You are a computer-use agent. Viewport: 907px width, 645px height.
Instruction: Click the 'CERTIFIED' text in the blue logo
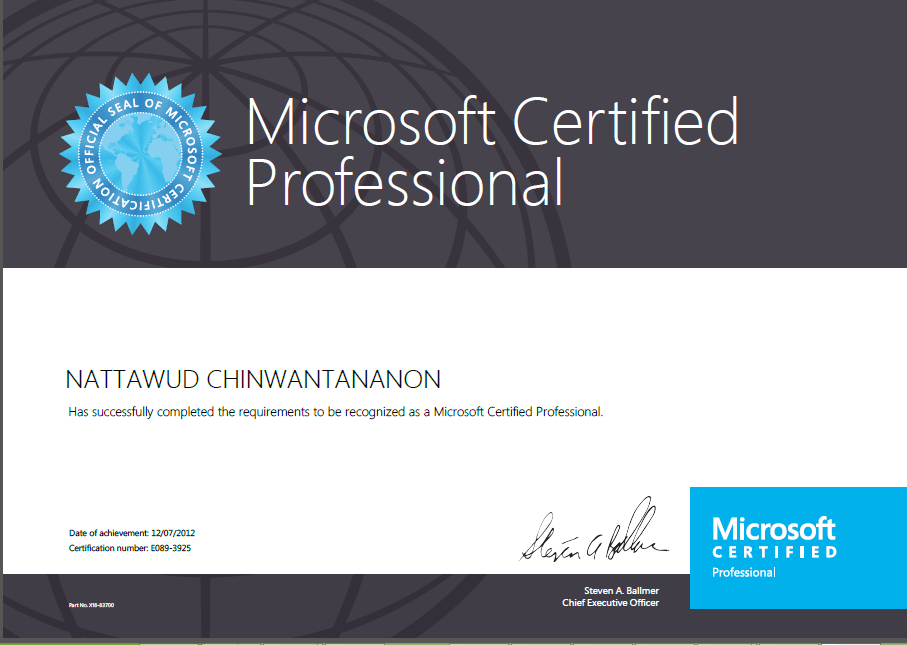tap(774, 552)
